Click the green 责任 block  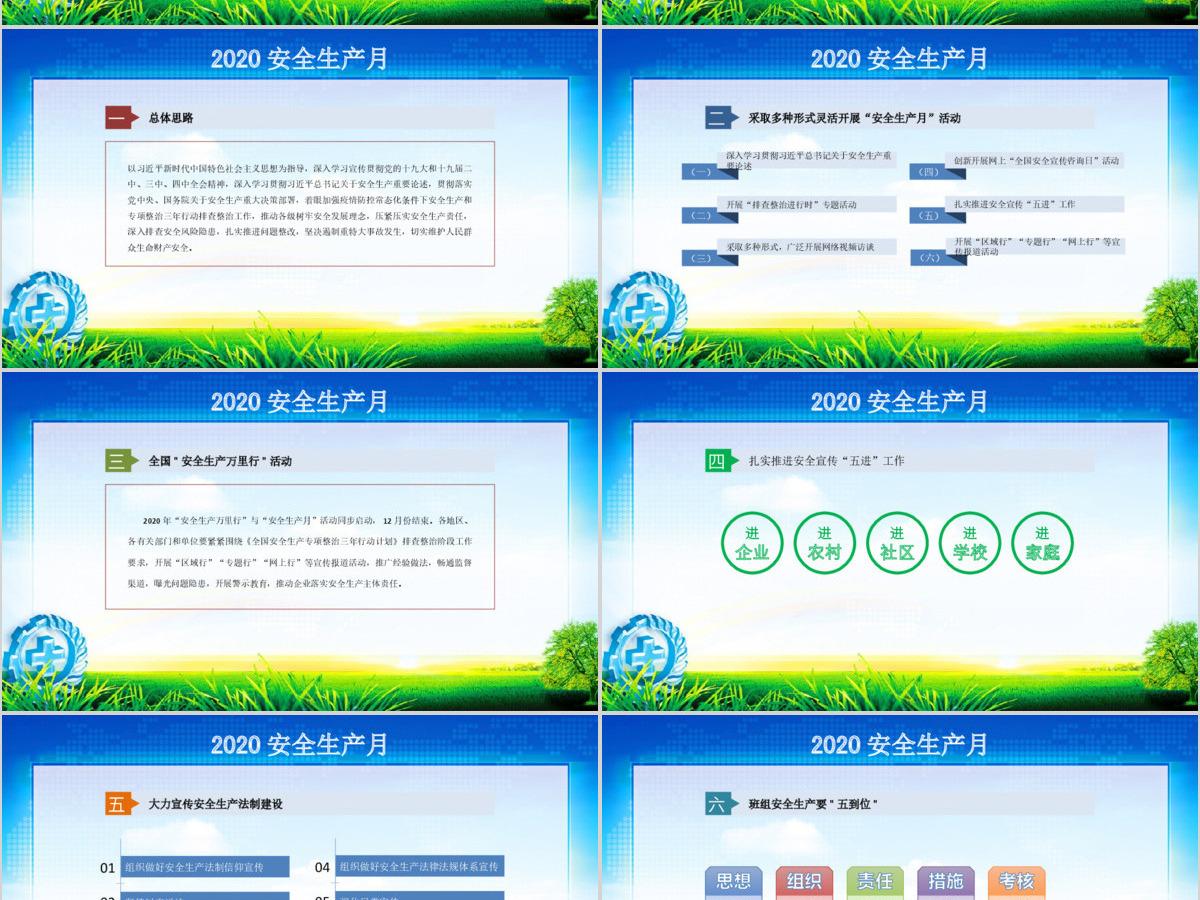pos(875,882)
